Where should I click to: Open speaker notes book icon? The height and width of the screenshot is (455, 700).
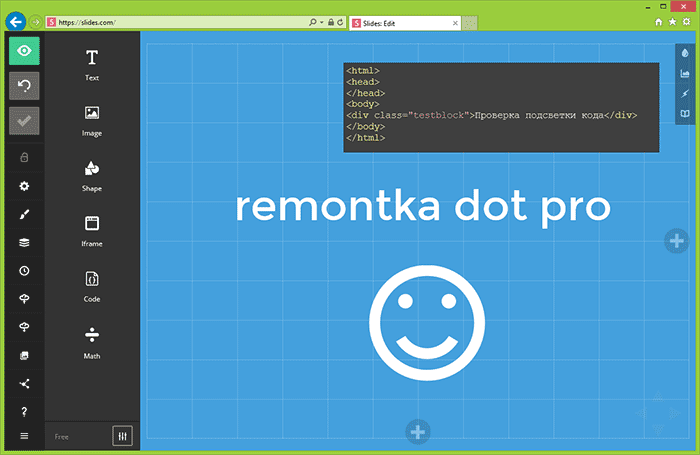click(685, 113)
